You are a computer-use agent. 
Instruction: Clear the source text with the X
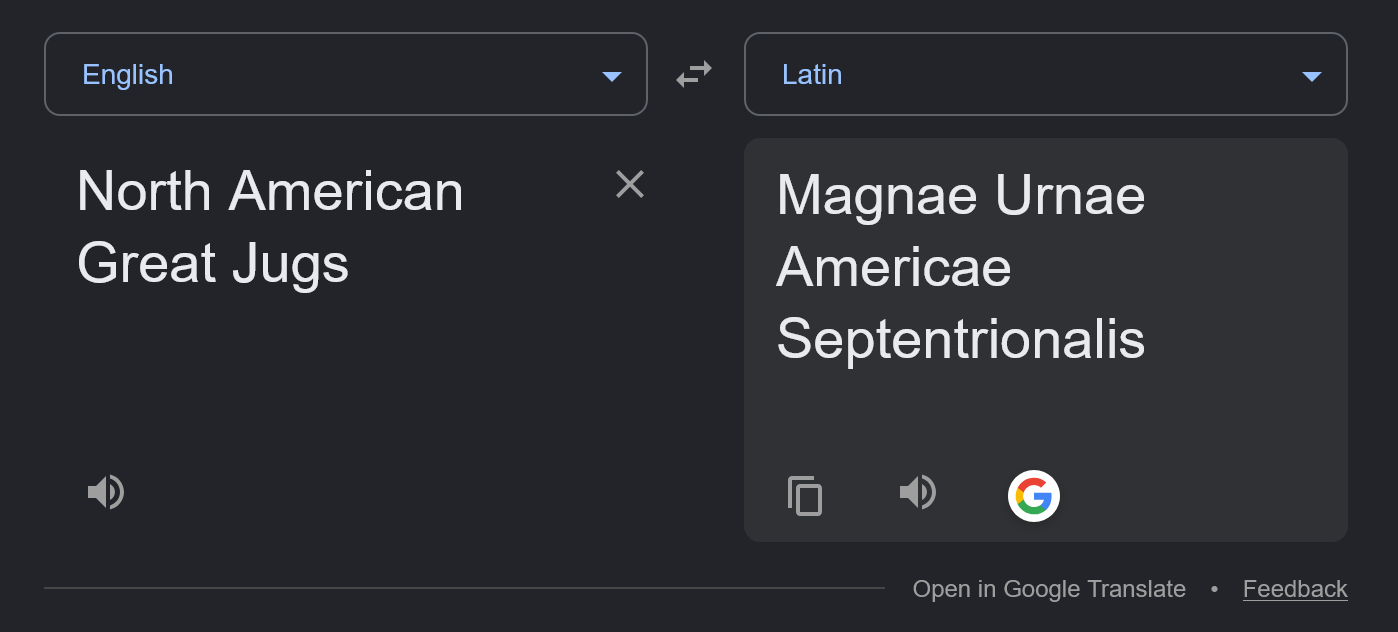pyautogui.click(x=630, y=184)
